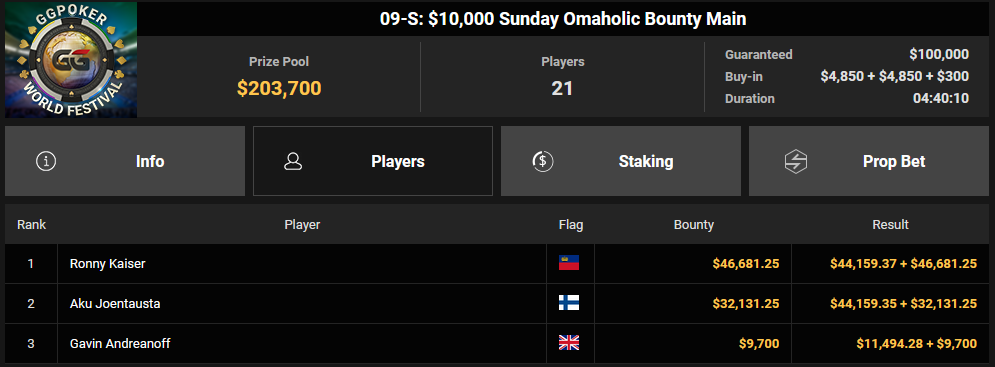Click the Liechtenstein flag icon
The image size is (995, 367).
tap(569, 264)
